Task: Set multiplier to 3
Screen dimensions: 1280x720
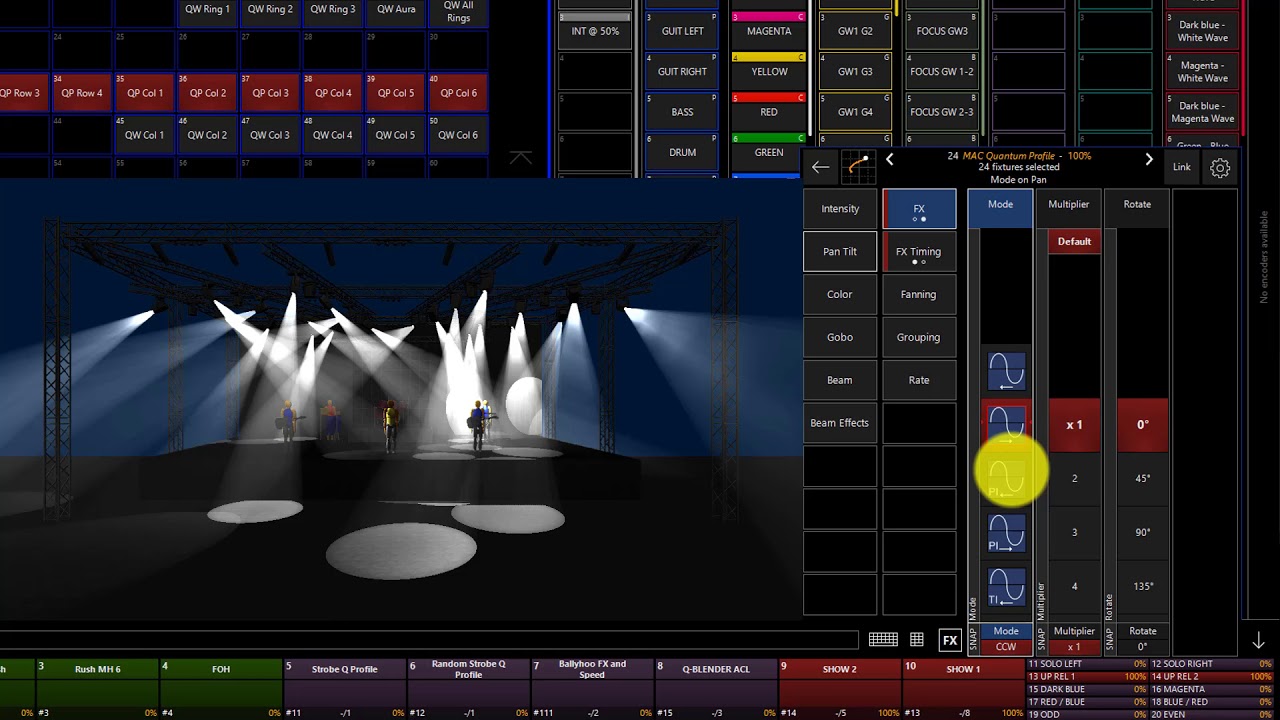Action: coord(1074,532)
